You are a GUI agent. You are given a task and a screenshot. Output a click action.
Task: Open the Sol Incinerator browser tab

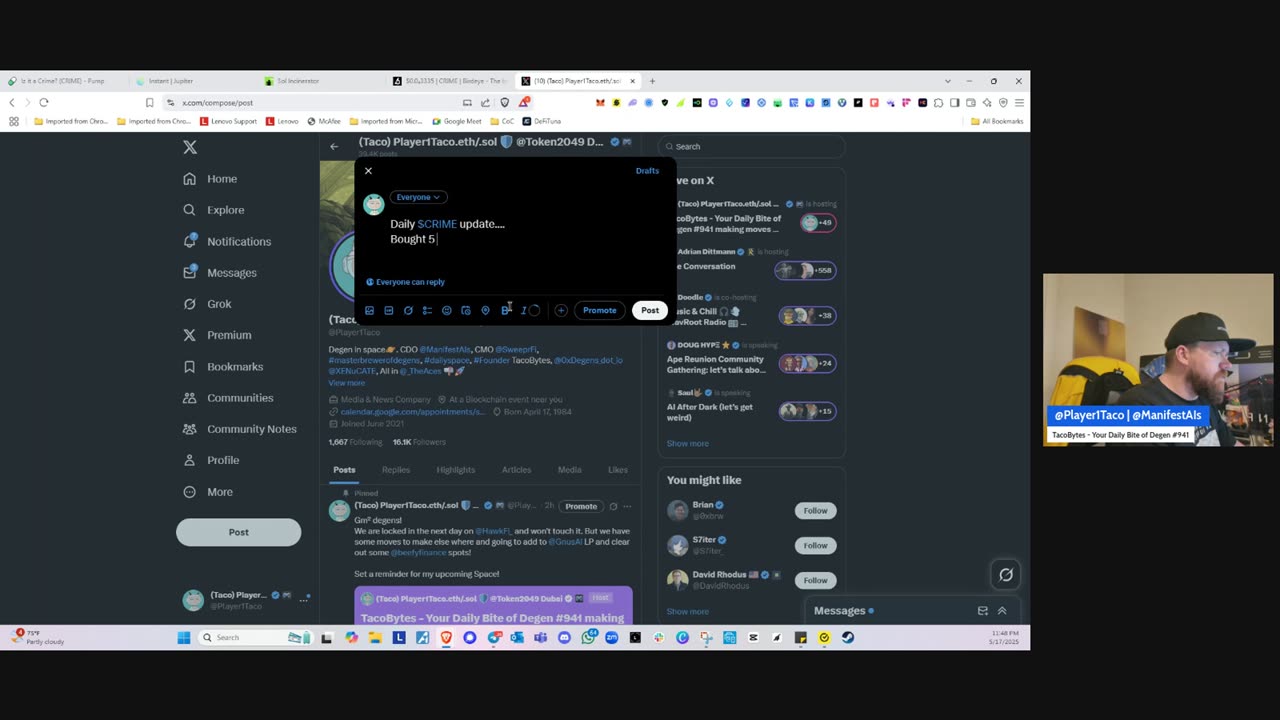320,81
